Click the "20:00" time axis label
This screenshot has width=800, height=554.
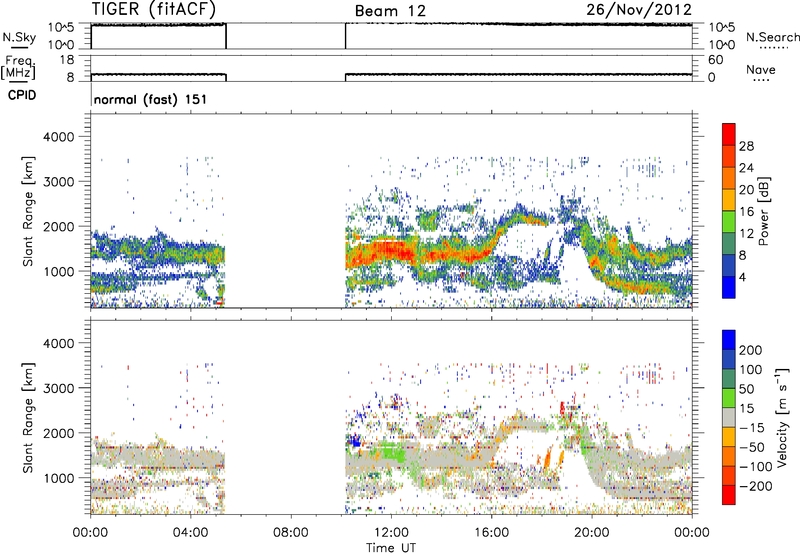592,533
